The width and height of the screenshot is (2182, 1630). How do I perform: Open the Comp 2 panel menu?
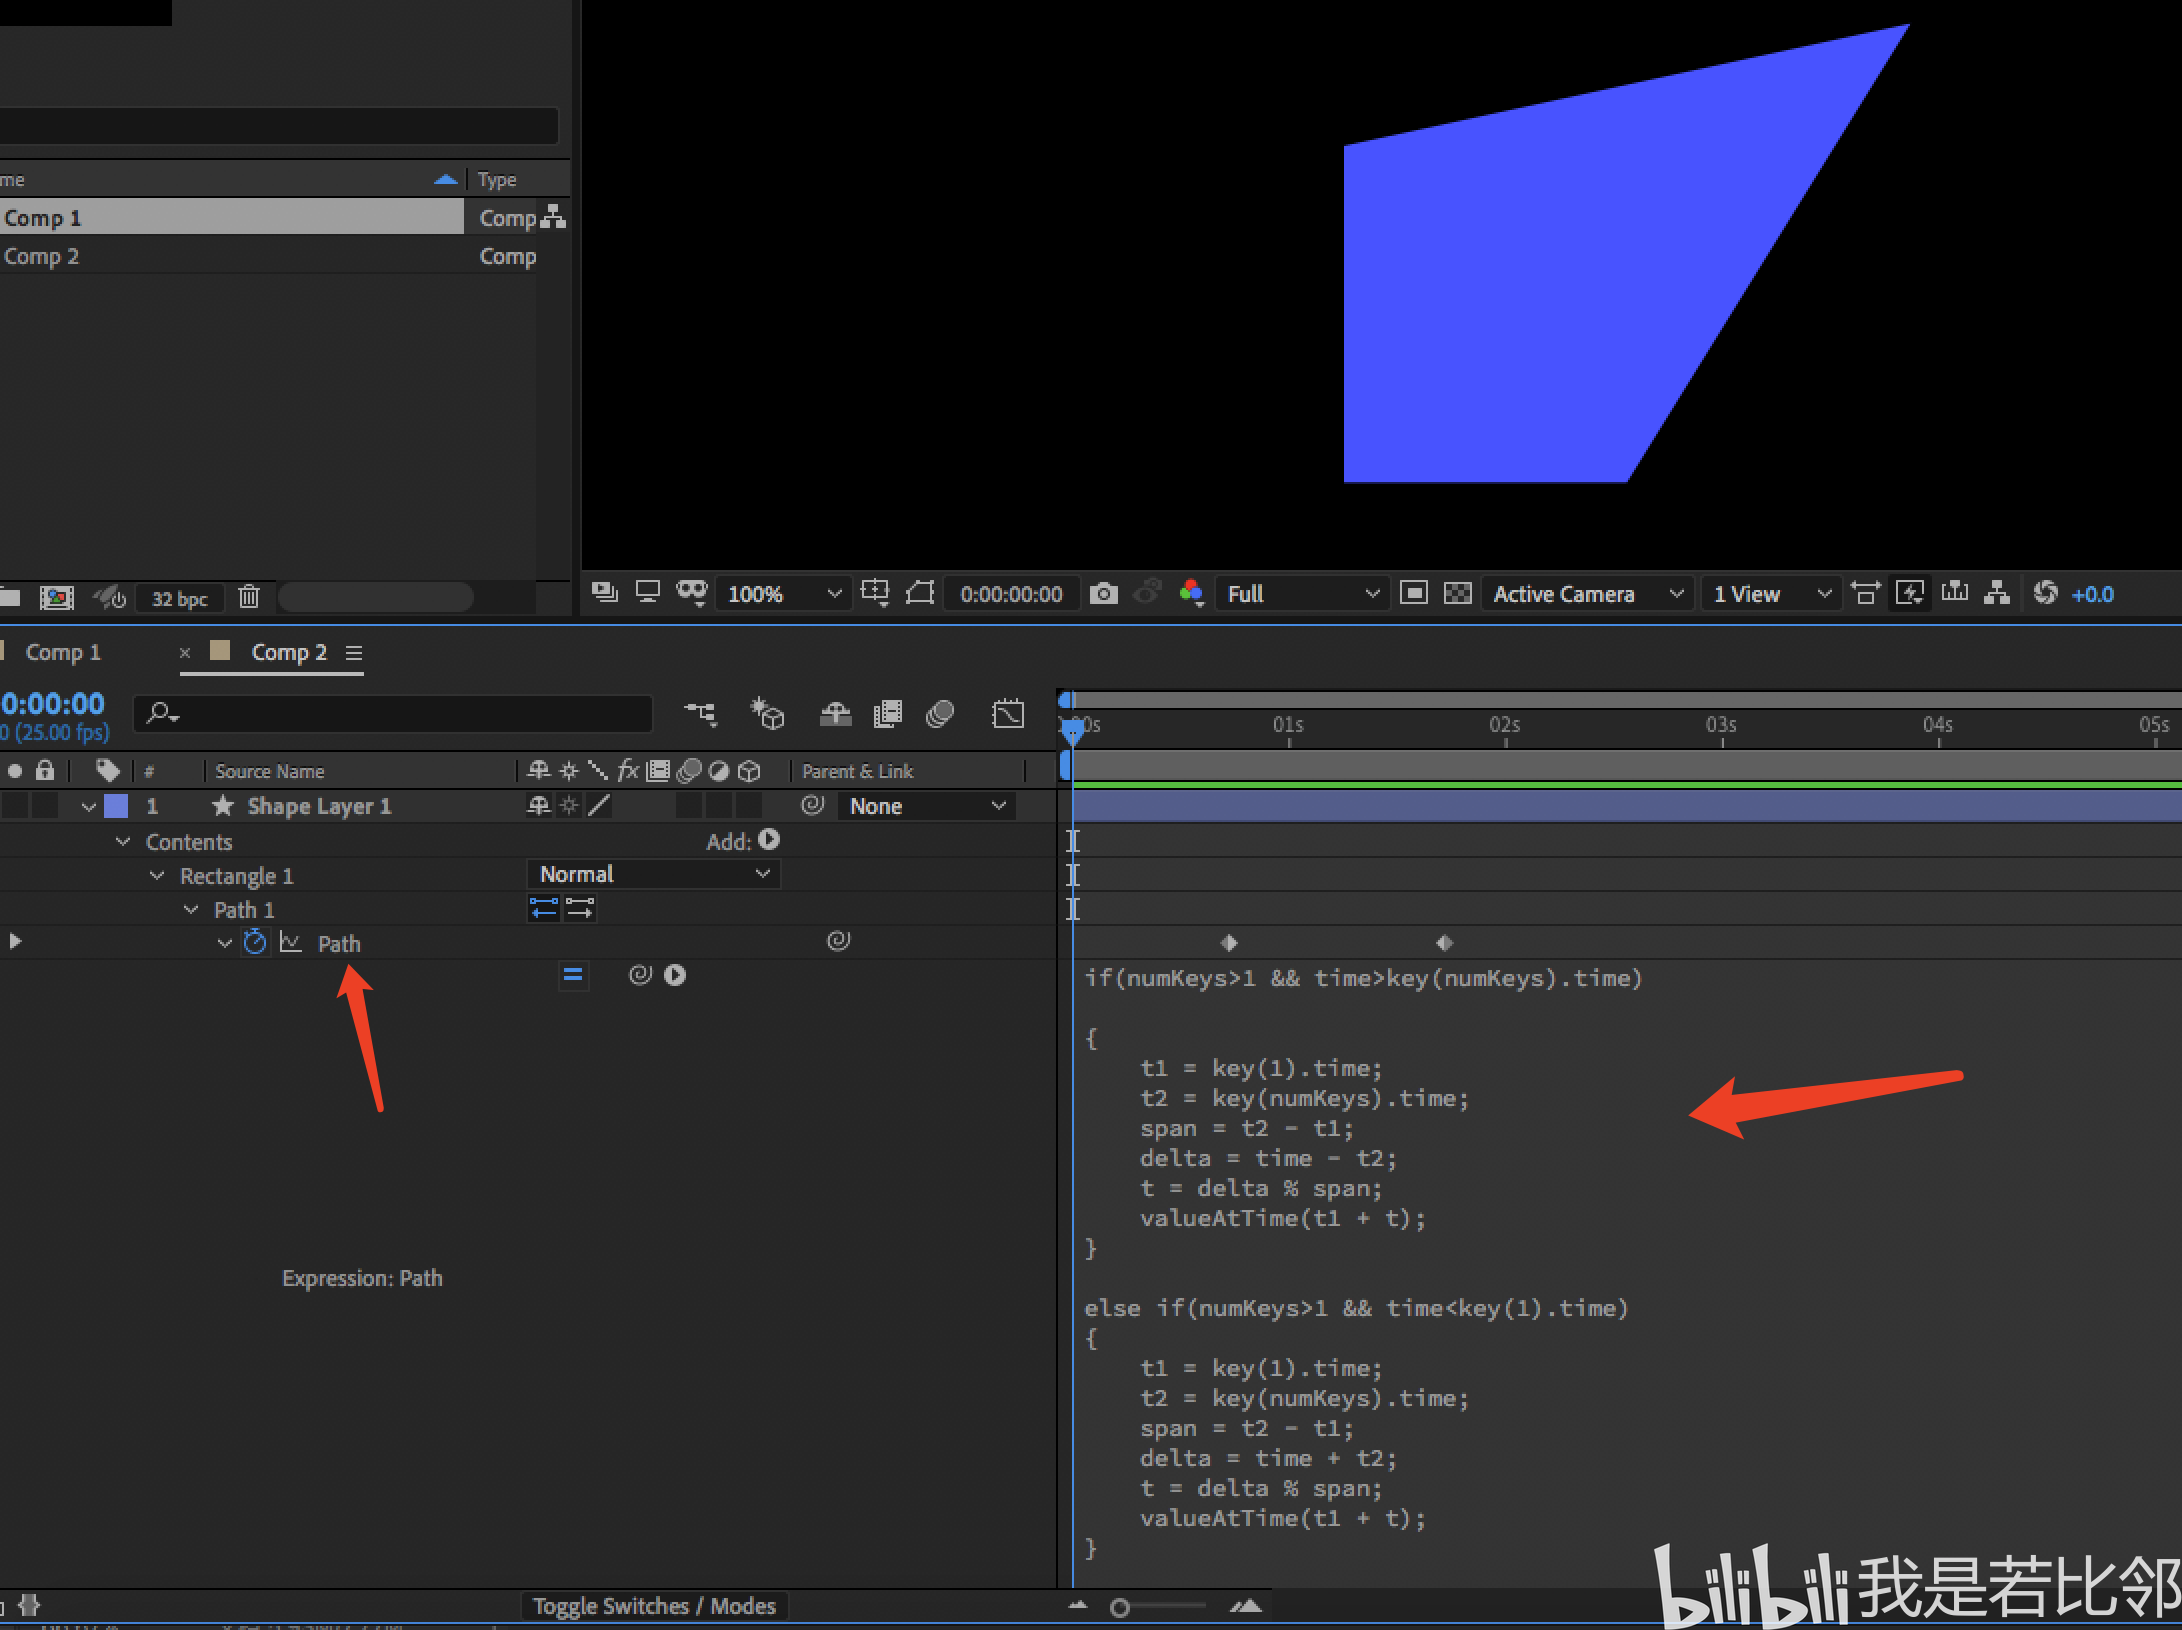pyautogui.click(x=354, y=652)
